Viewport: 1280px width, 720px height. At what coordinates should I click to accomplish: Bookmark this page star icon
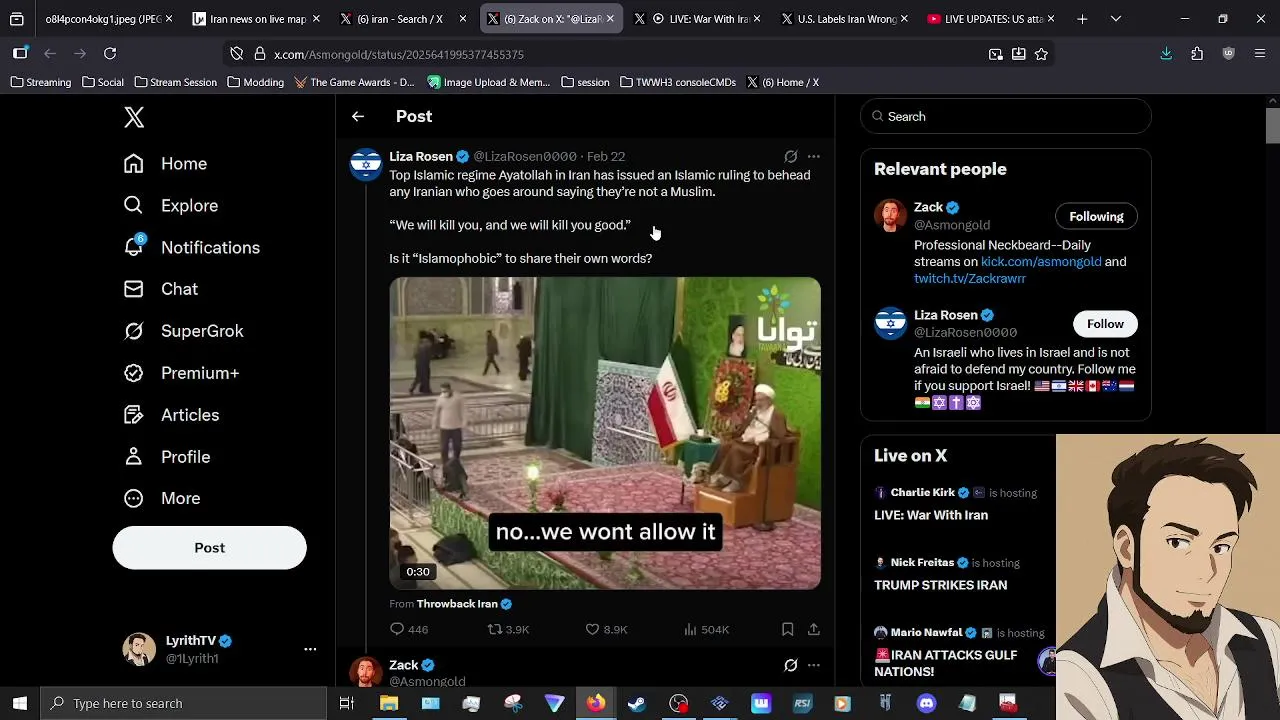(x=1041, y=54)
